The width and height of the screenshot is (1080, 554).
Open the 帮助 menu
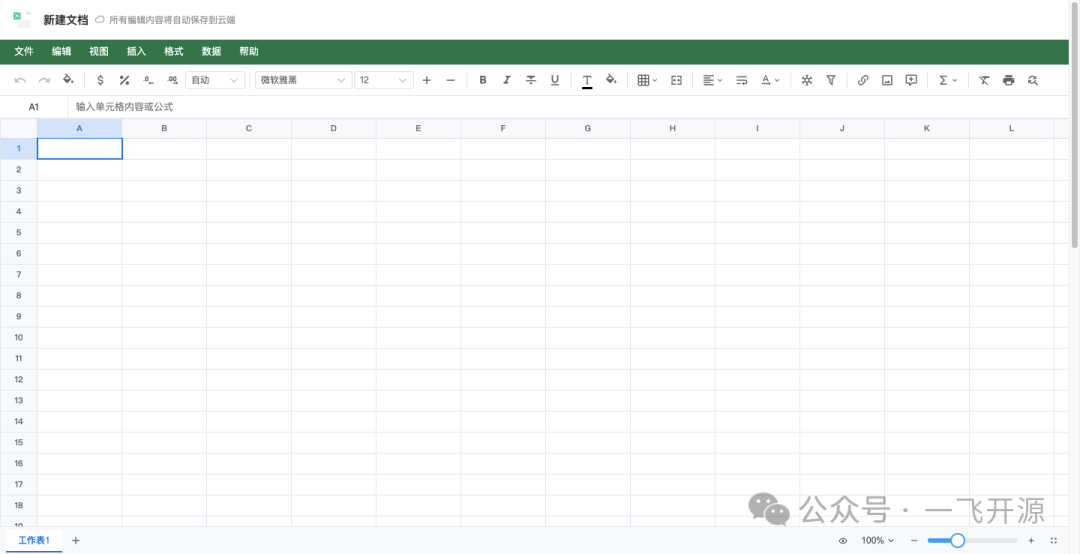[x=249, y=51]
